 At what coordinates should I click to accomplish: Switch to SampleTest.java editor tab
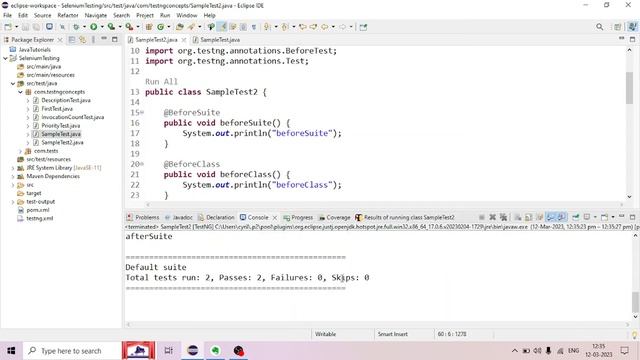click(x=216, y=40)
